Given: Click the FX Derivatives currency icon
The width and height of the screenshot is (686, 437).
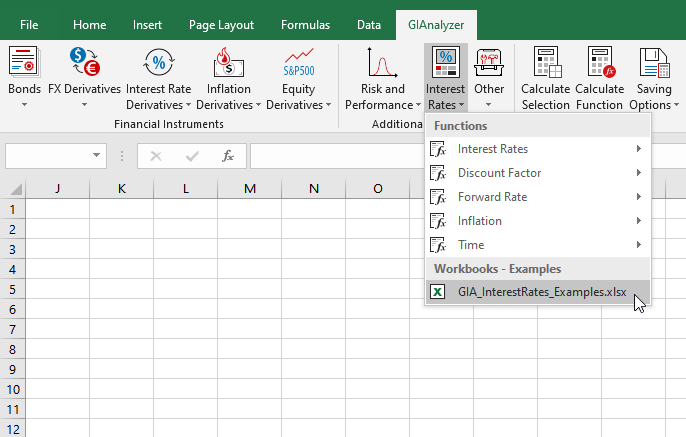Looking at the screenshot, I should click(x=84, y=62).
